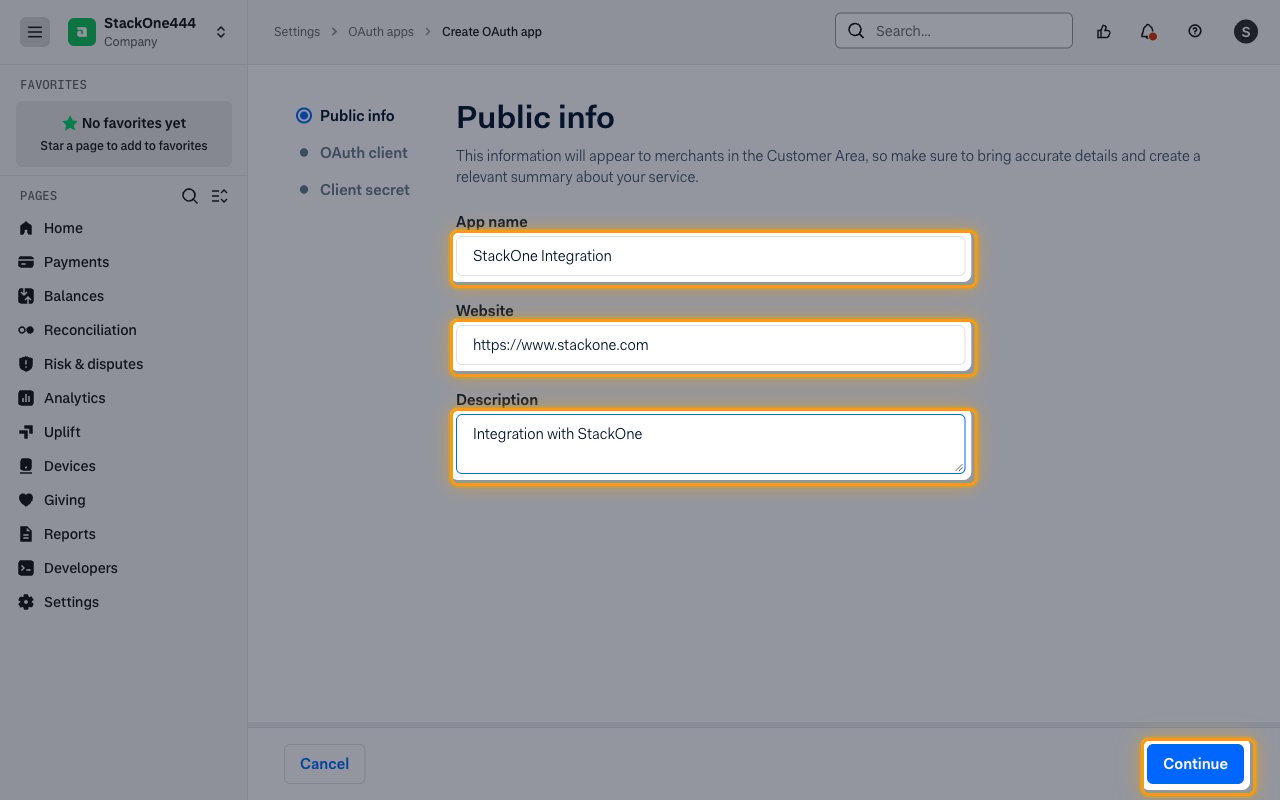Open Payments page label in sidebar

[x=76, y=262]
